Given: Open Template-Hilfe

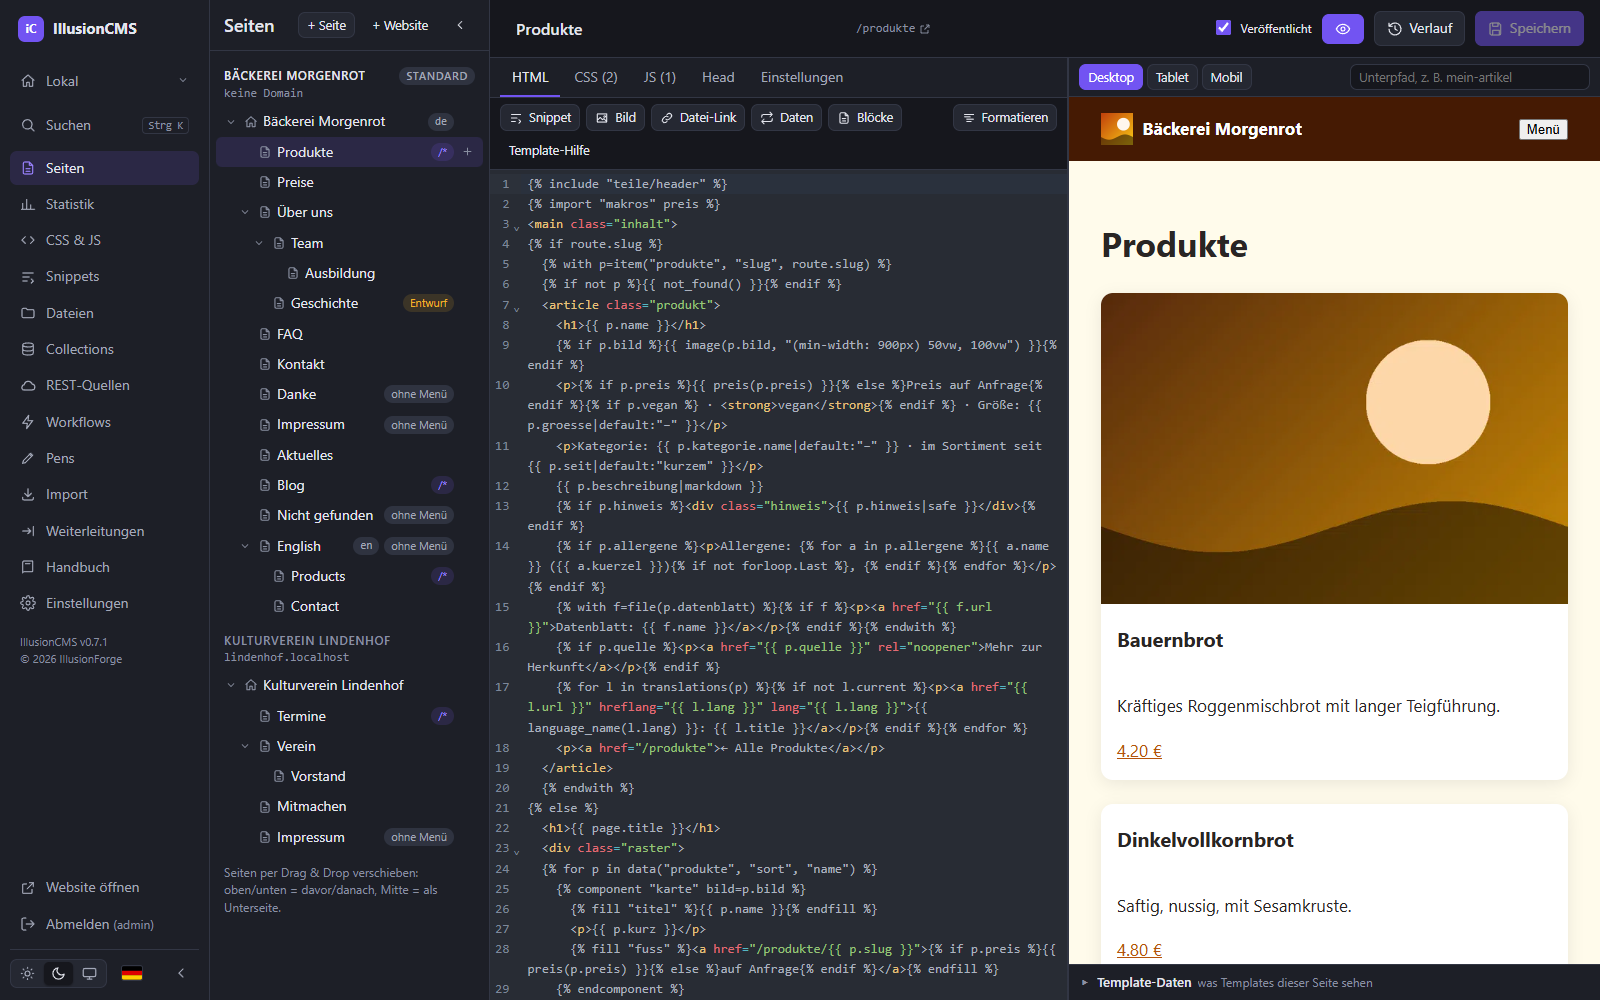Looking at the screenshot, I should tap(549, 151).
